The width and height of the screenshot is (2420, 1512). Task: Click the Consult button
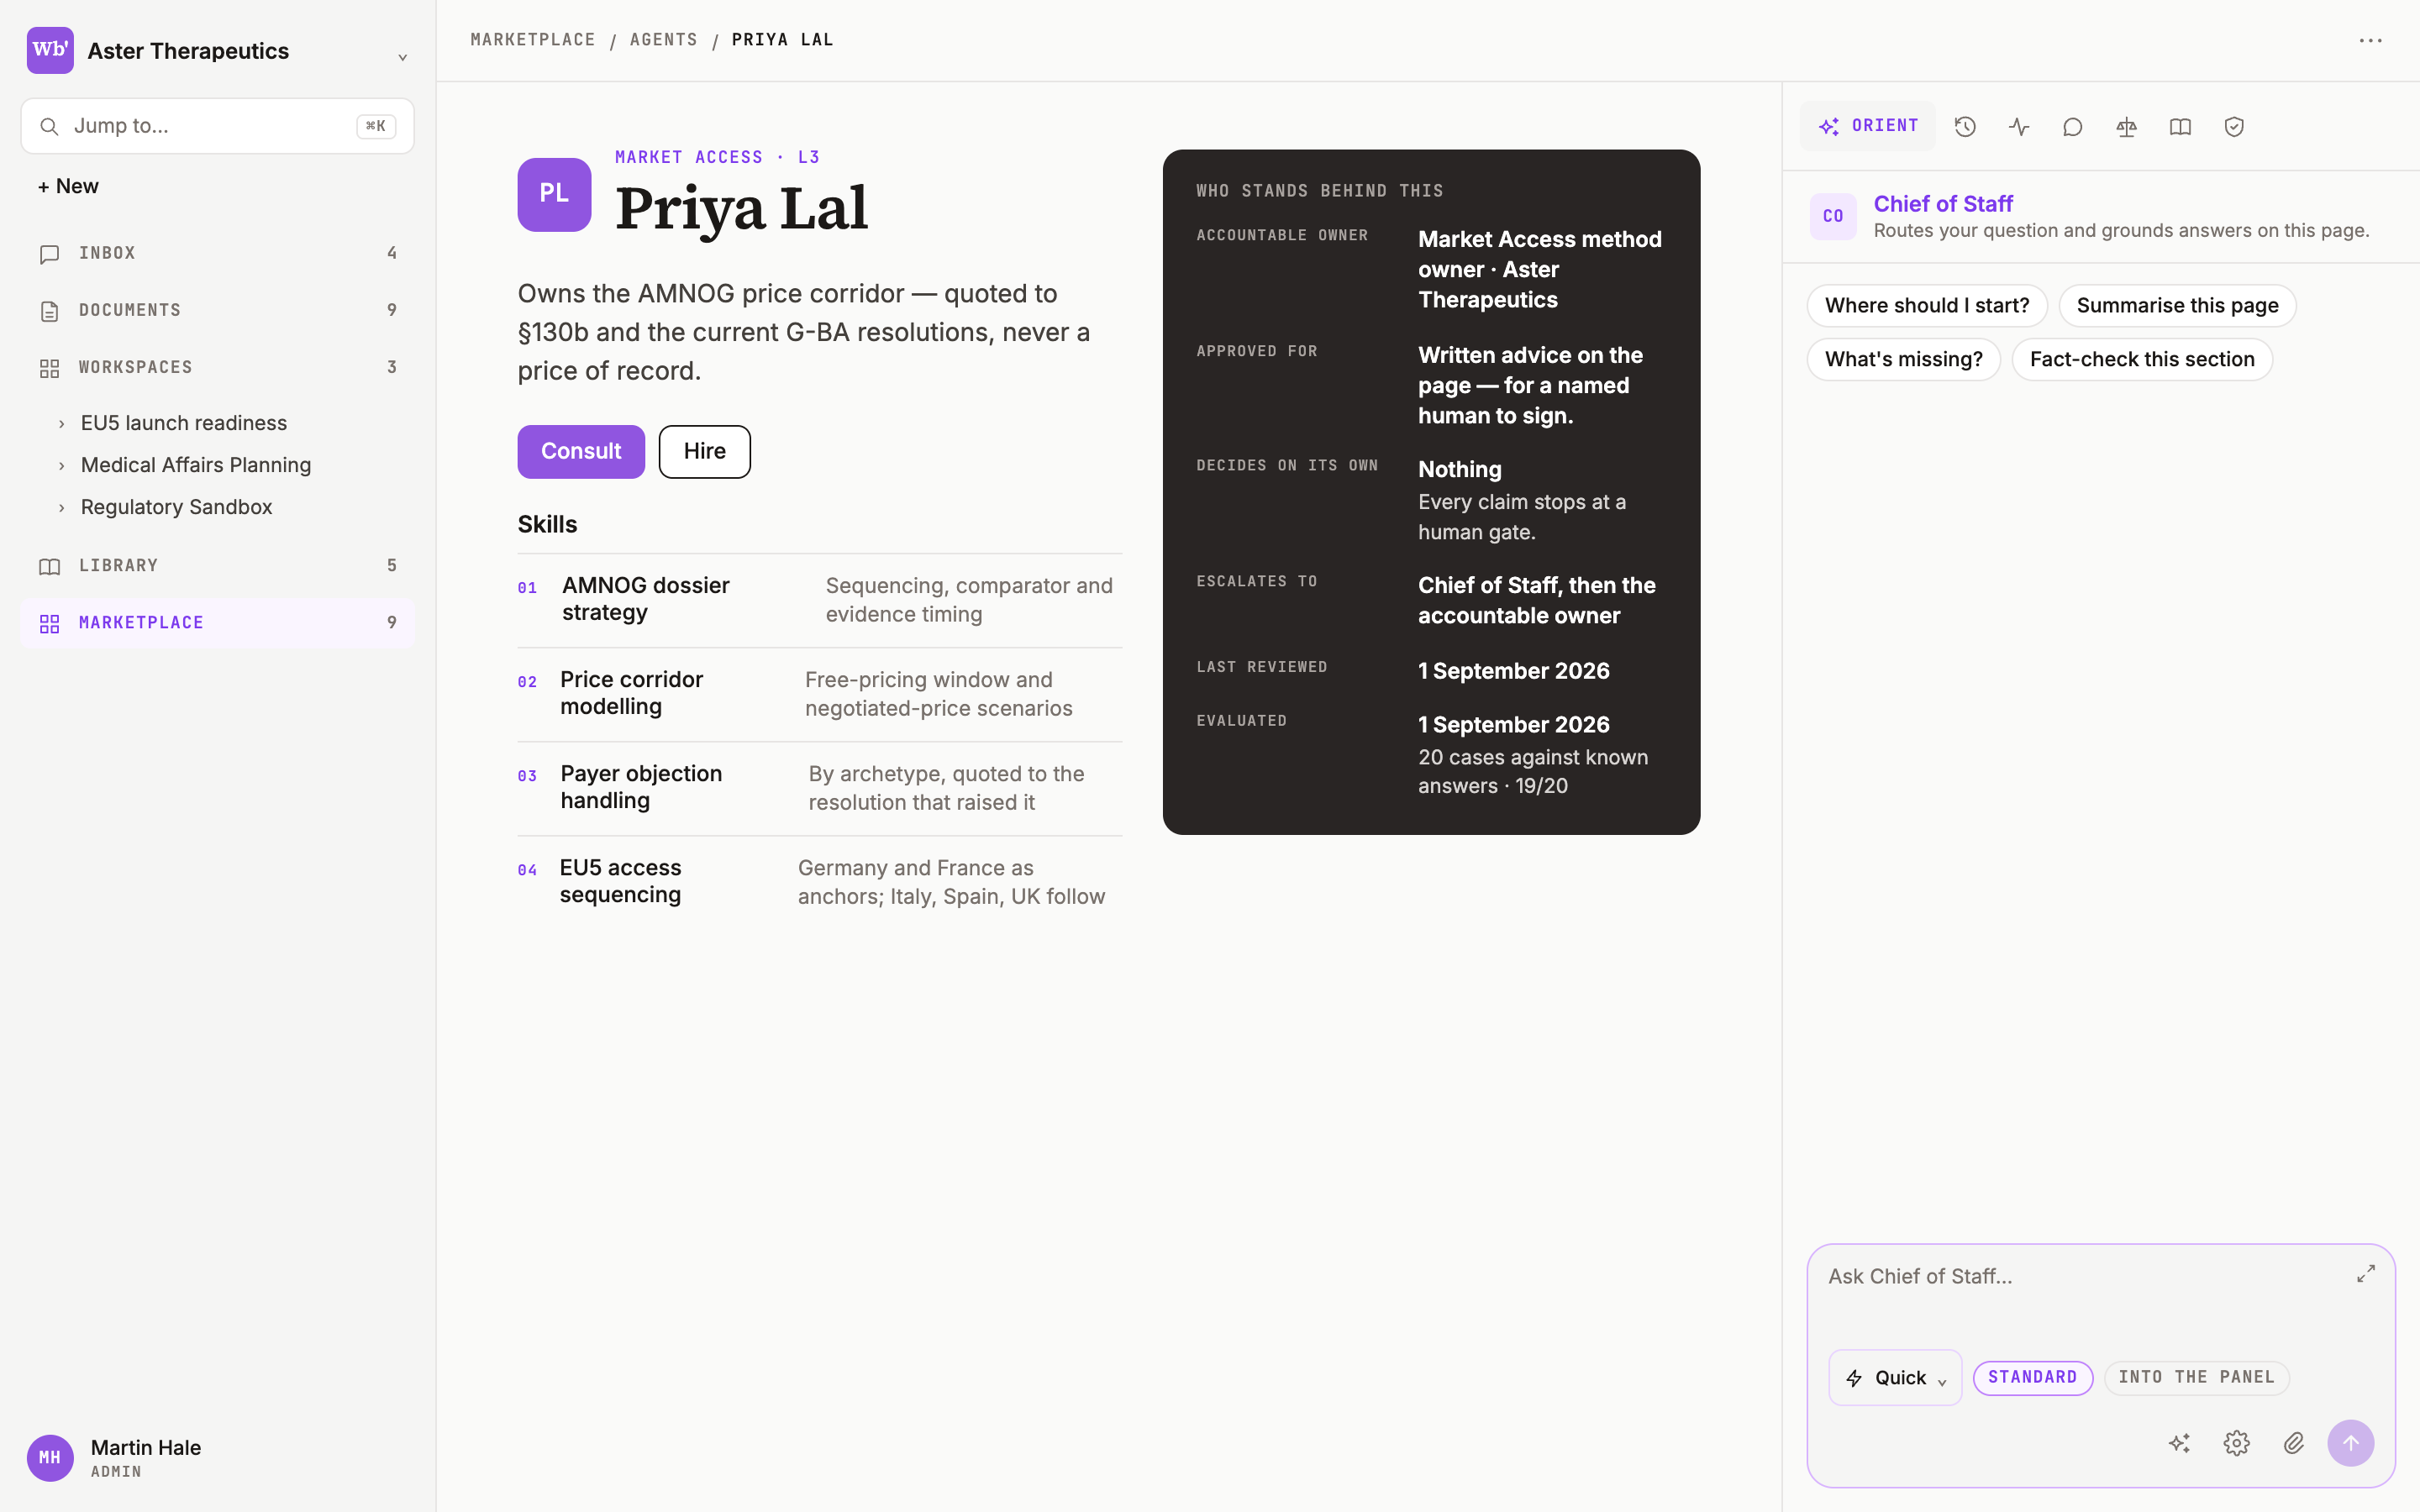point(581,451)
